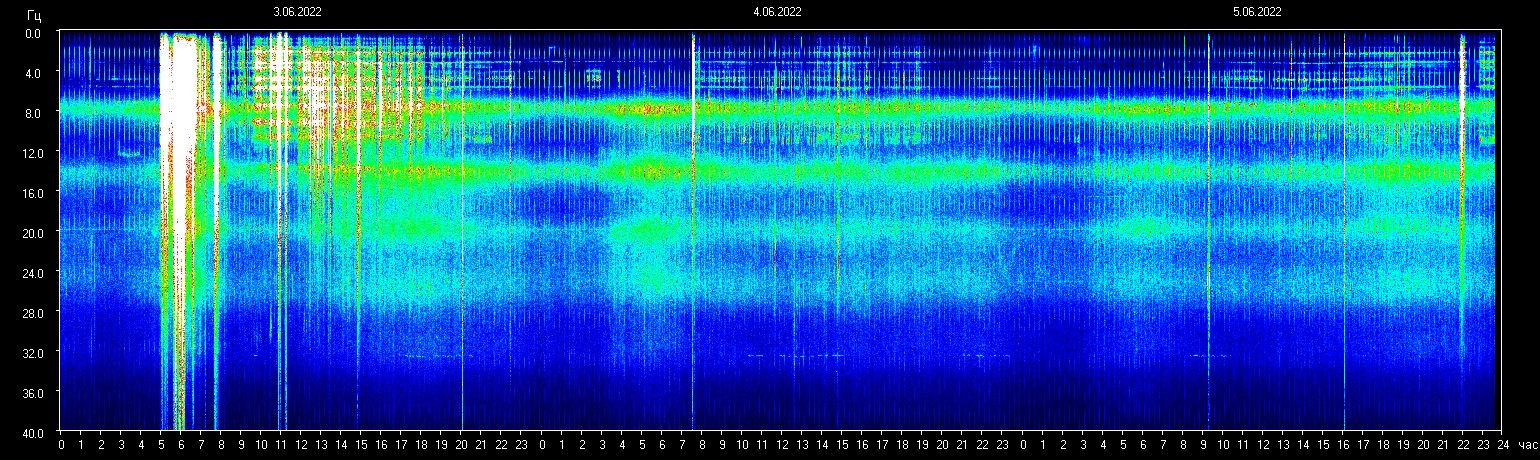Select the 28.0 frequency axis label
Image resolution: width=1540 pixels, height=460 pixels.
coord(32,312)
